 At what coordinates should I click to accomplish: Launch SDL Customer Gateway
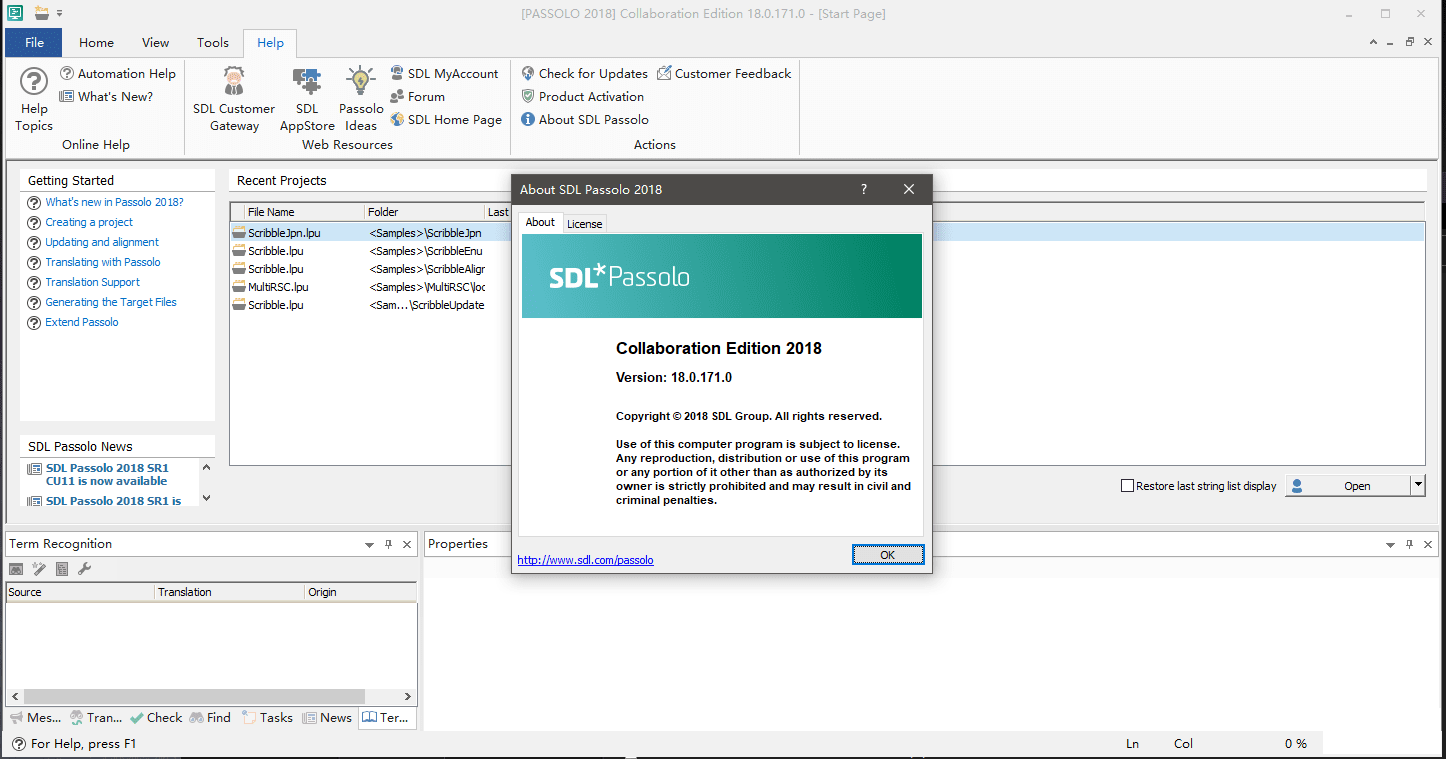click(x=234, y=99)
